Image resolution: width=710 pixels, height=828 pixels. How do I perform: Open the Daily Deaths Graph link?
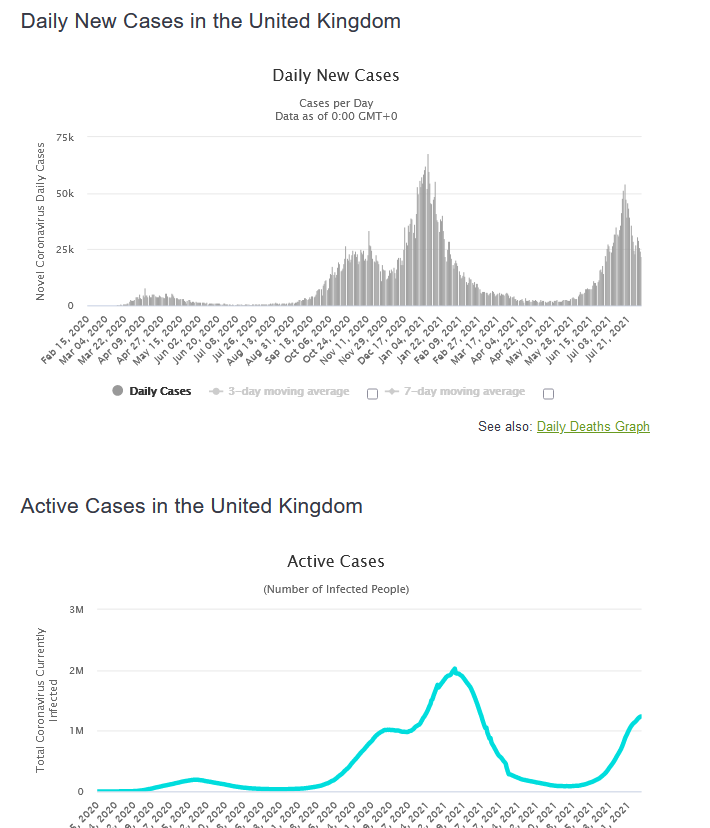coord(593,427)
